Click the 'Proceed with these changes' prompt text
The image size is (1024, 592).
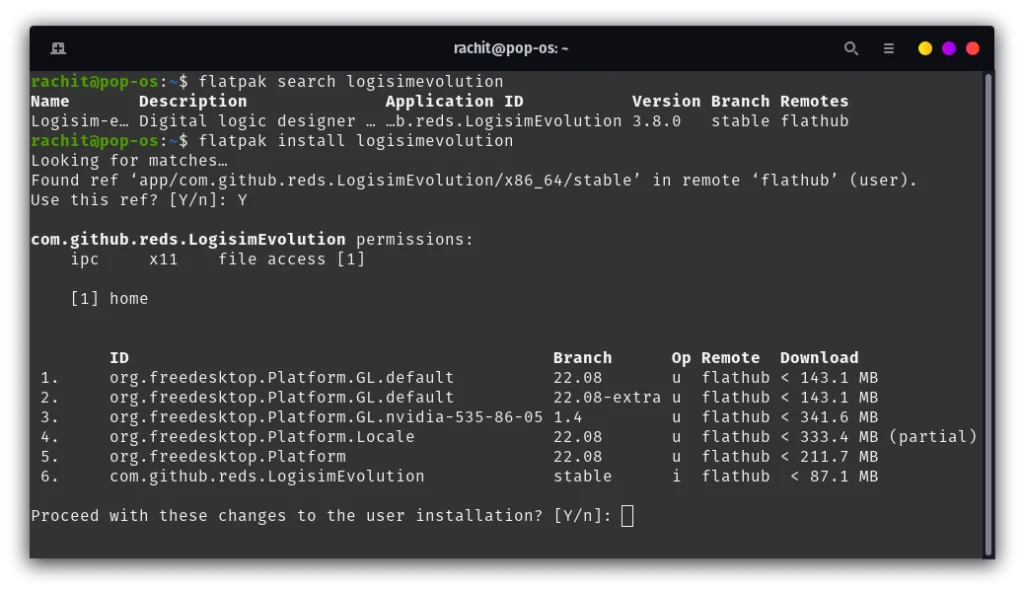coord(321,516)
